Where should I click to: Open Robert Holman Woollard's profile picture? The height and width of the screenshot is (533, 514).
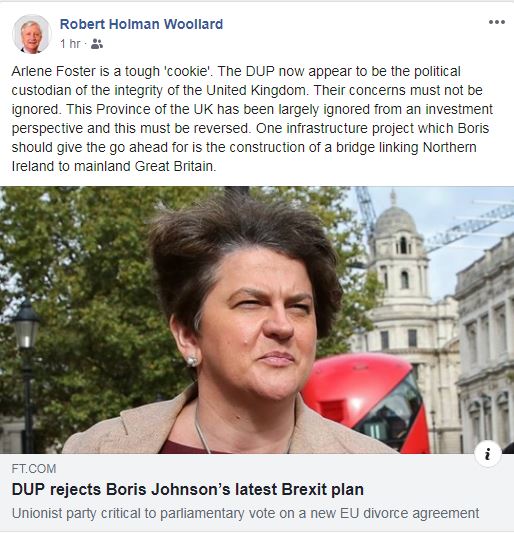tap(31, 34)
